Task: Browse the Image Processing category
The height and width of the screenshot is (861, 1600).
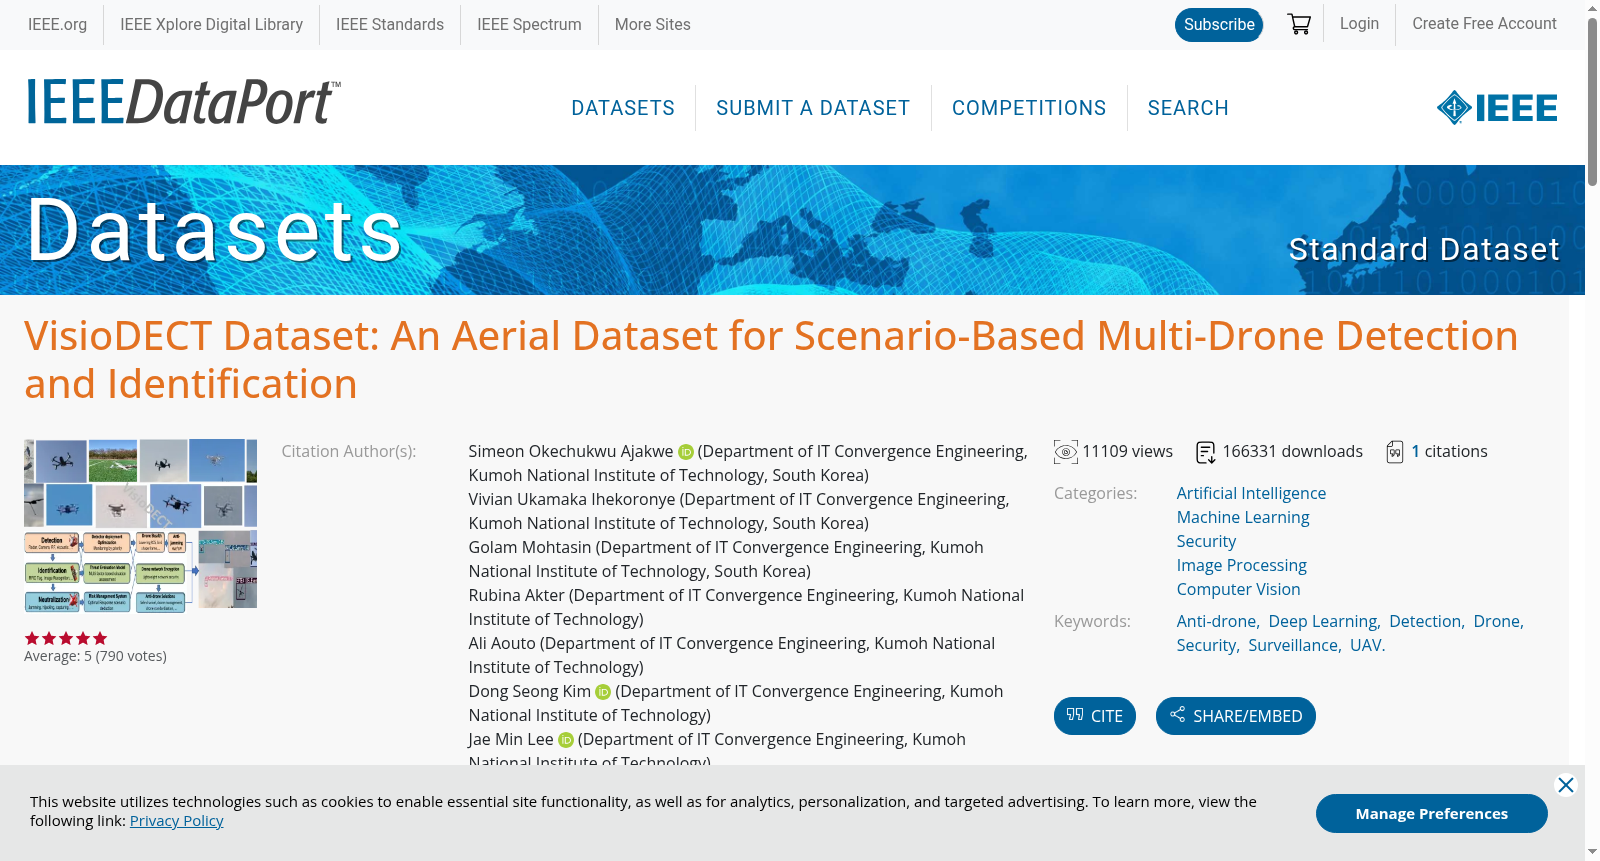Action: coord(1242,565)
